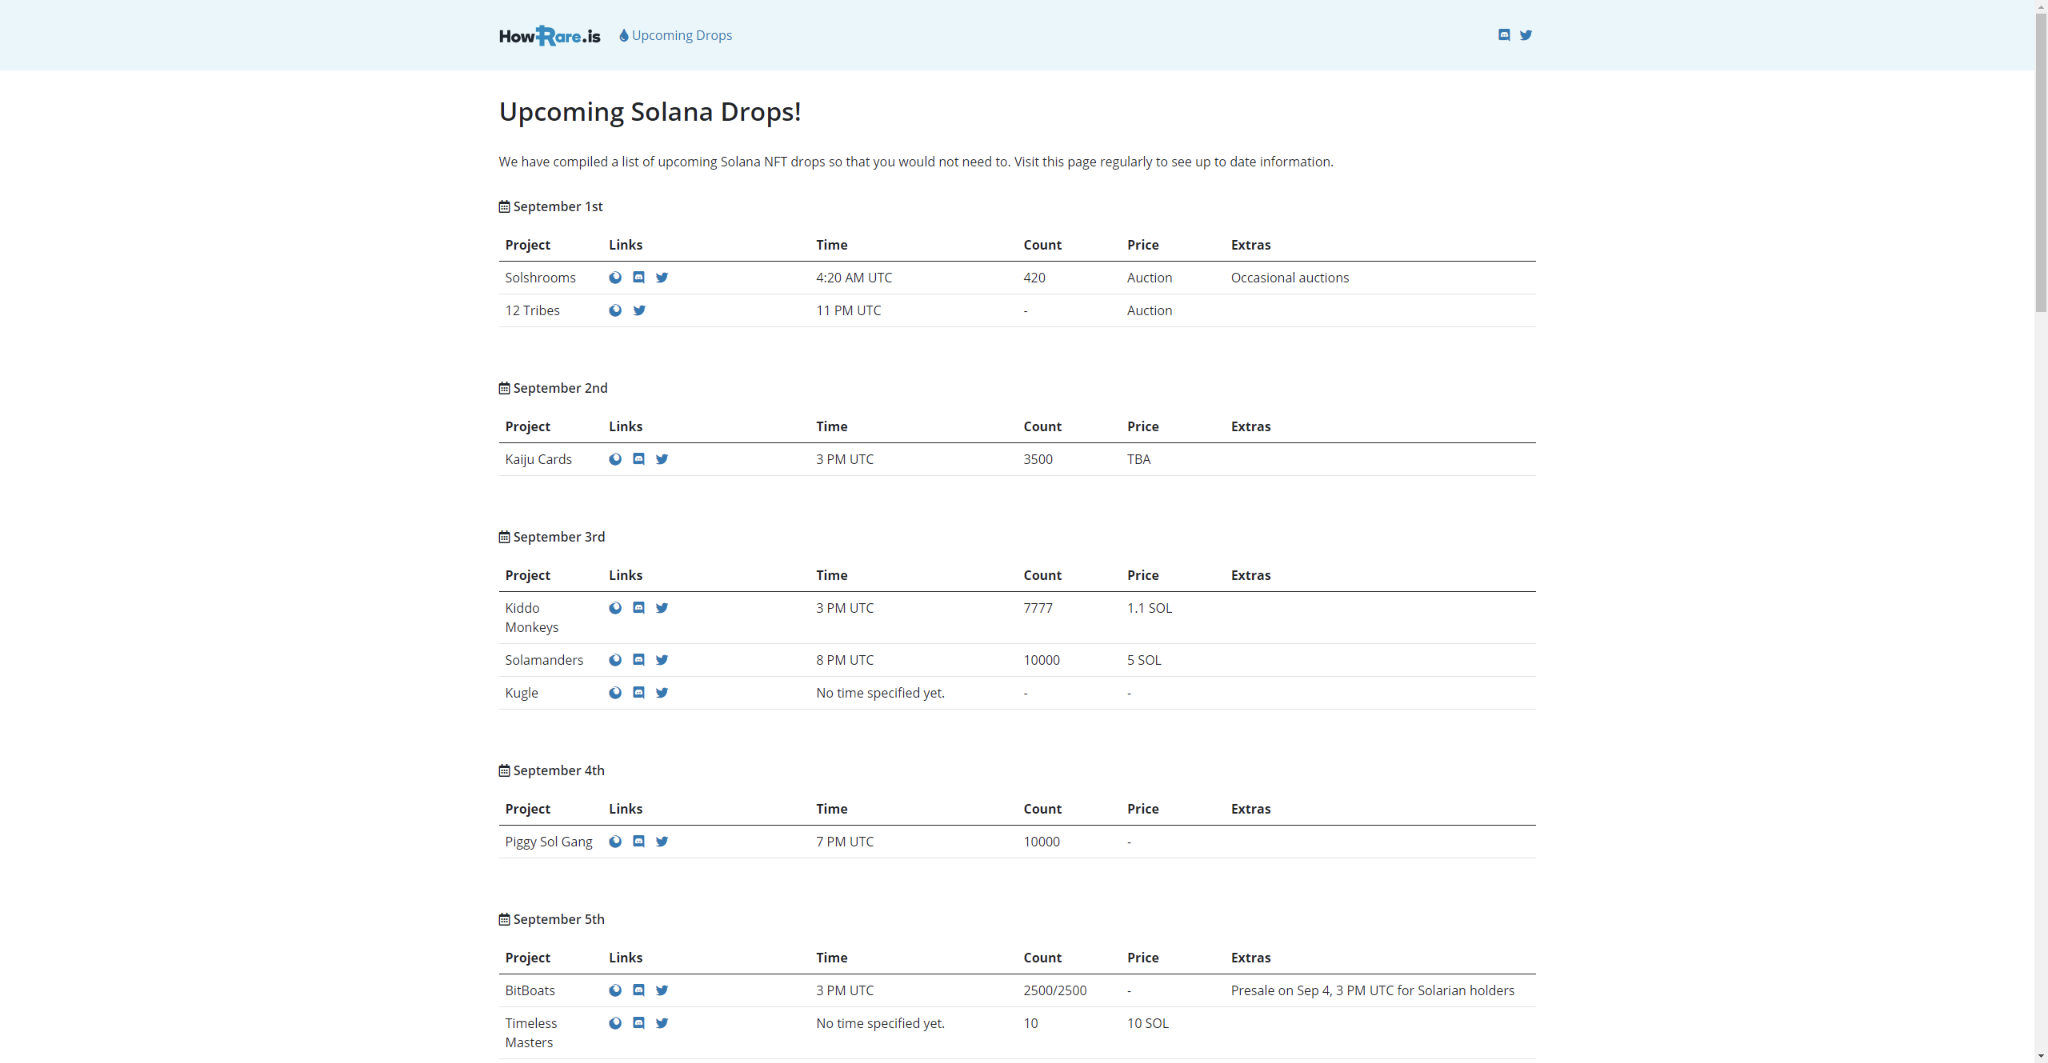Click the '4:20 AM UTC' time cell
The image size is (2048, 1063).
point(854,278)
